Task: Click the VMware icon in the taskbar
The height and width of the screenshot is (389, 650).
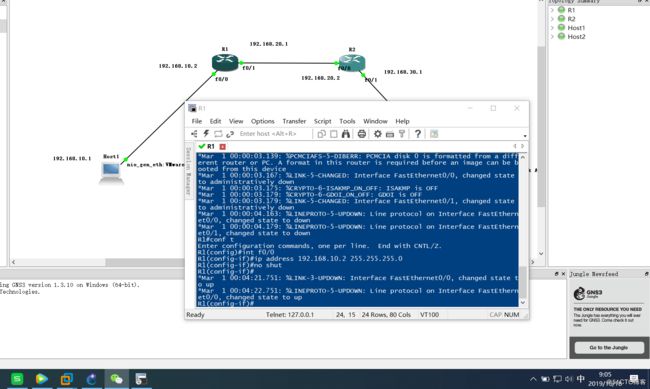Action: 66,379
